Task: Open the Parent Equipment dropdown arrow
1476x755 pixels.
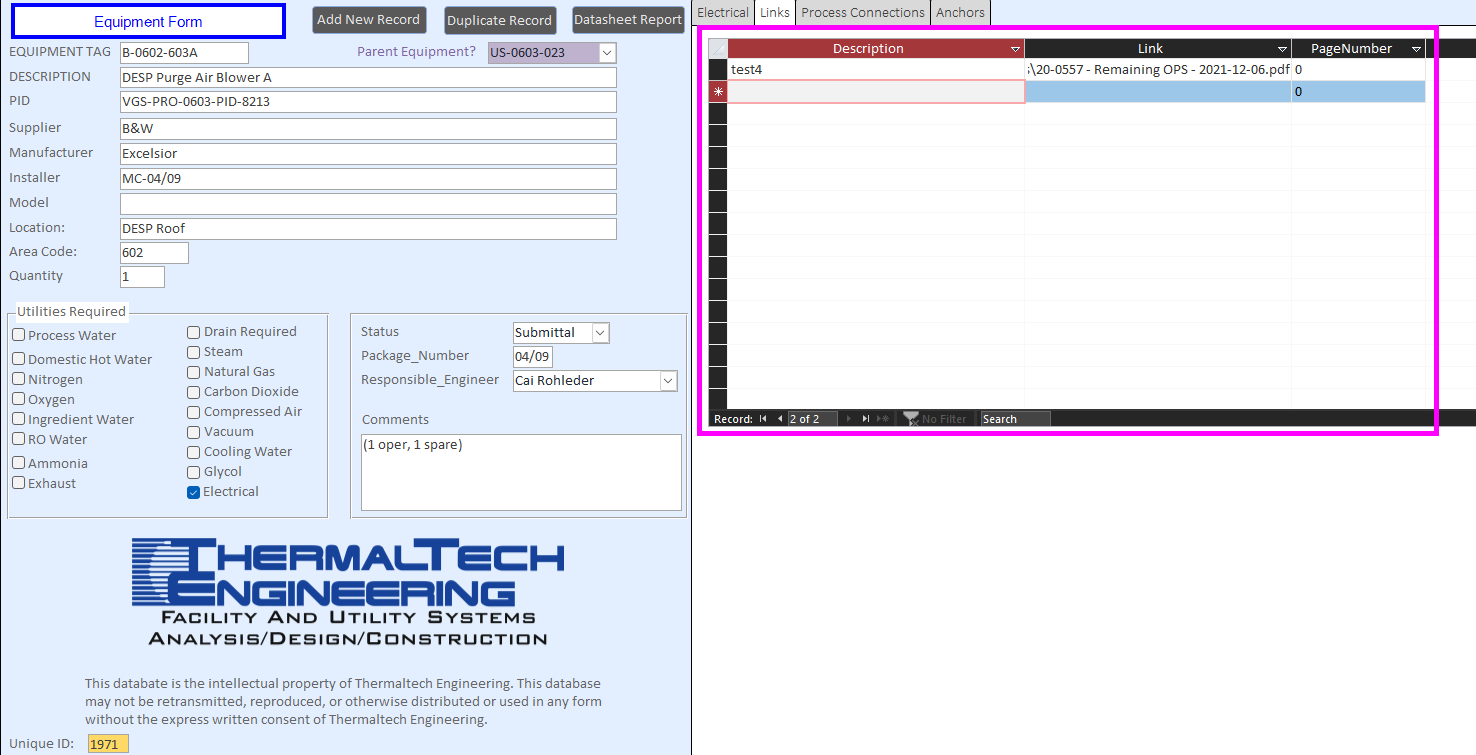Action: coord(608,53)
